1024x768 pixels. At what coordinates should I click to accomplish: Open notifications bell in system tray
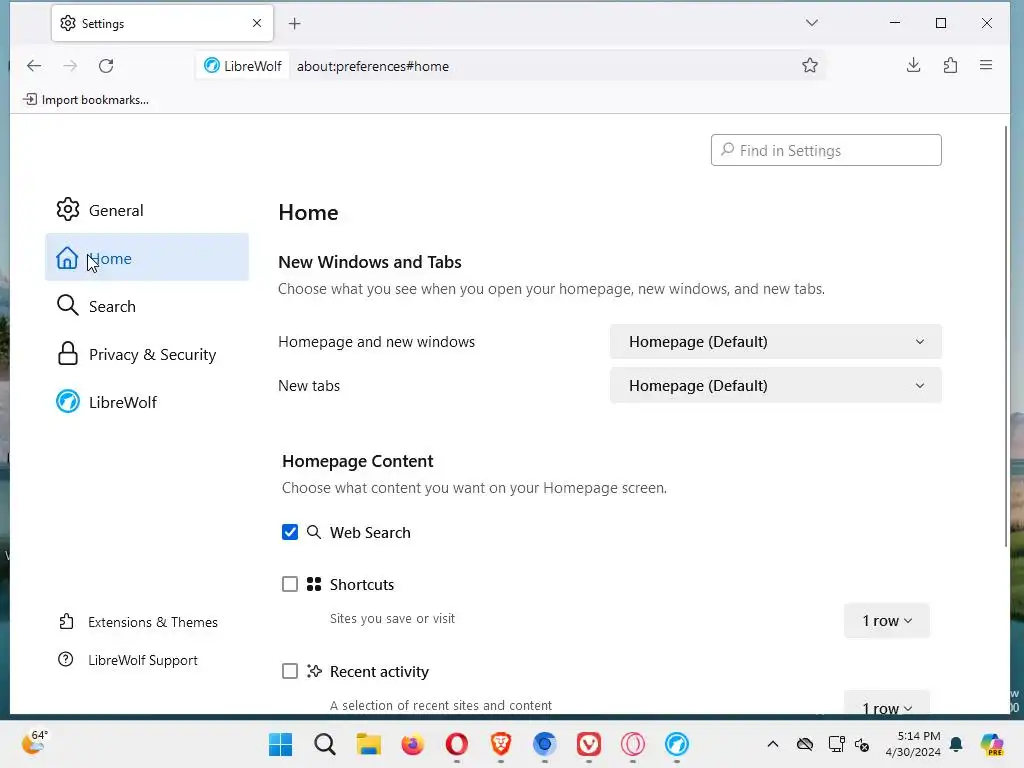pyautogui.click(x=956, y=744)
